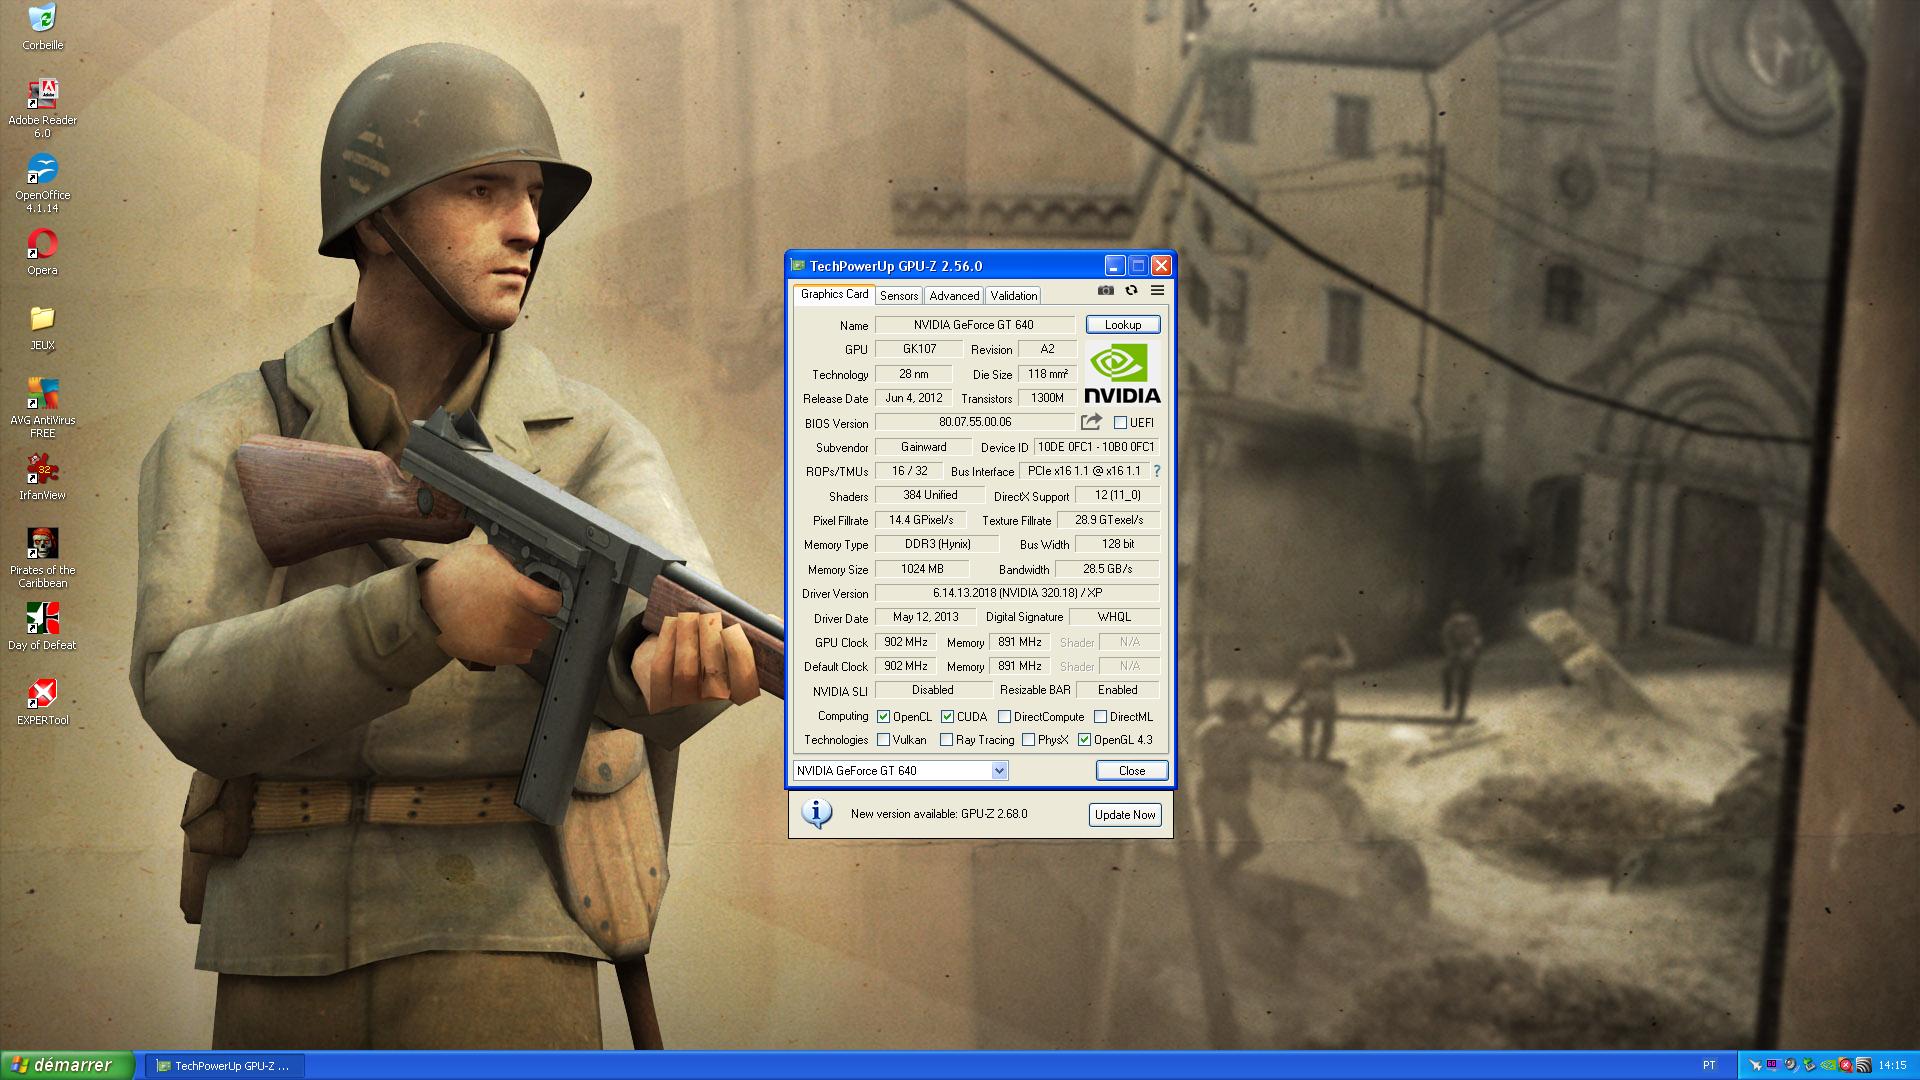Image resolution: width=1920 pixels, height=1080 pixels.
Task: Click the GPU-Z refresh icon
Action: point(1131,291)
